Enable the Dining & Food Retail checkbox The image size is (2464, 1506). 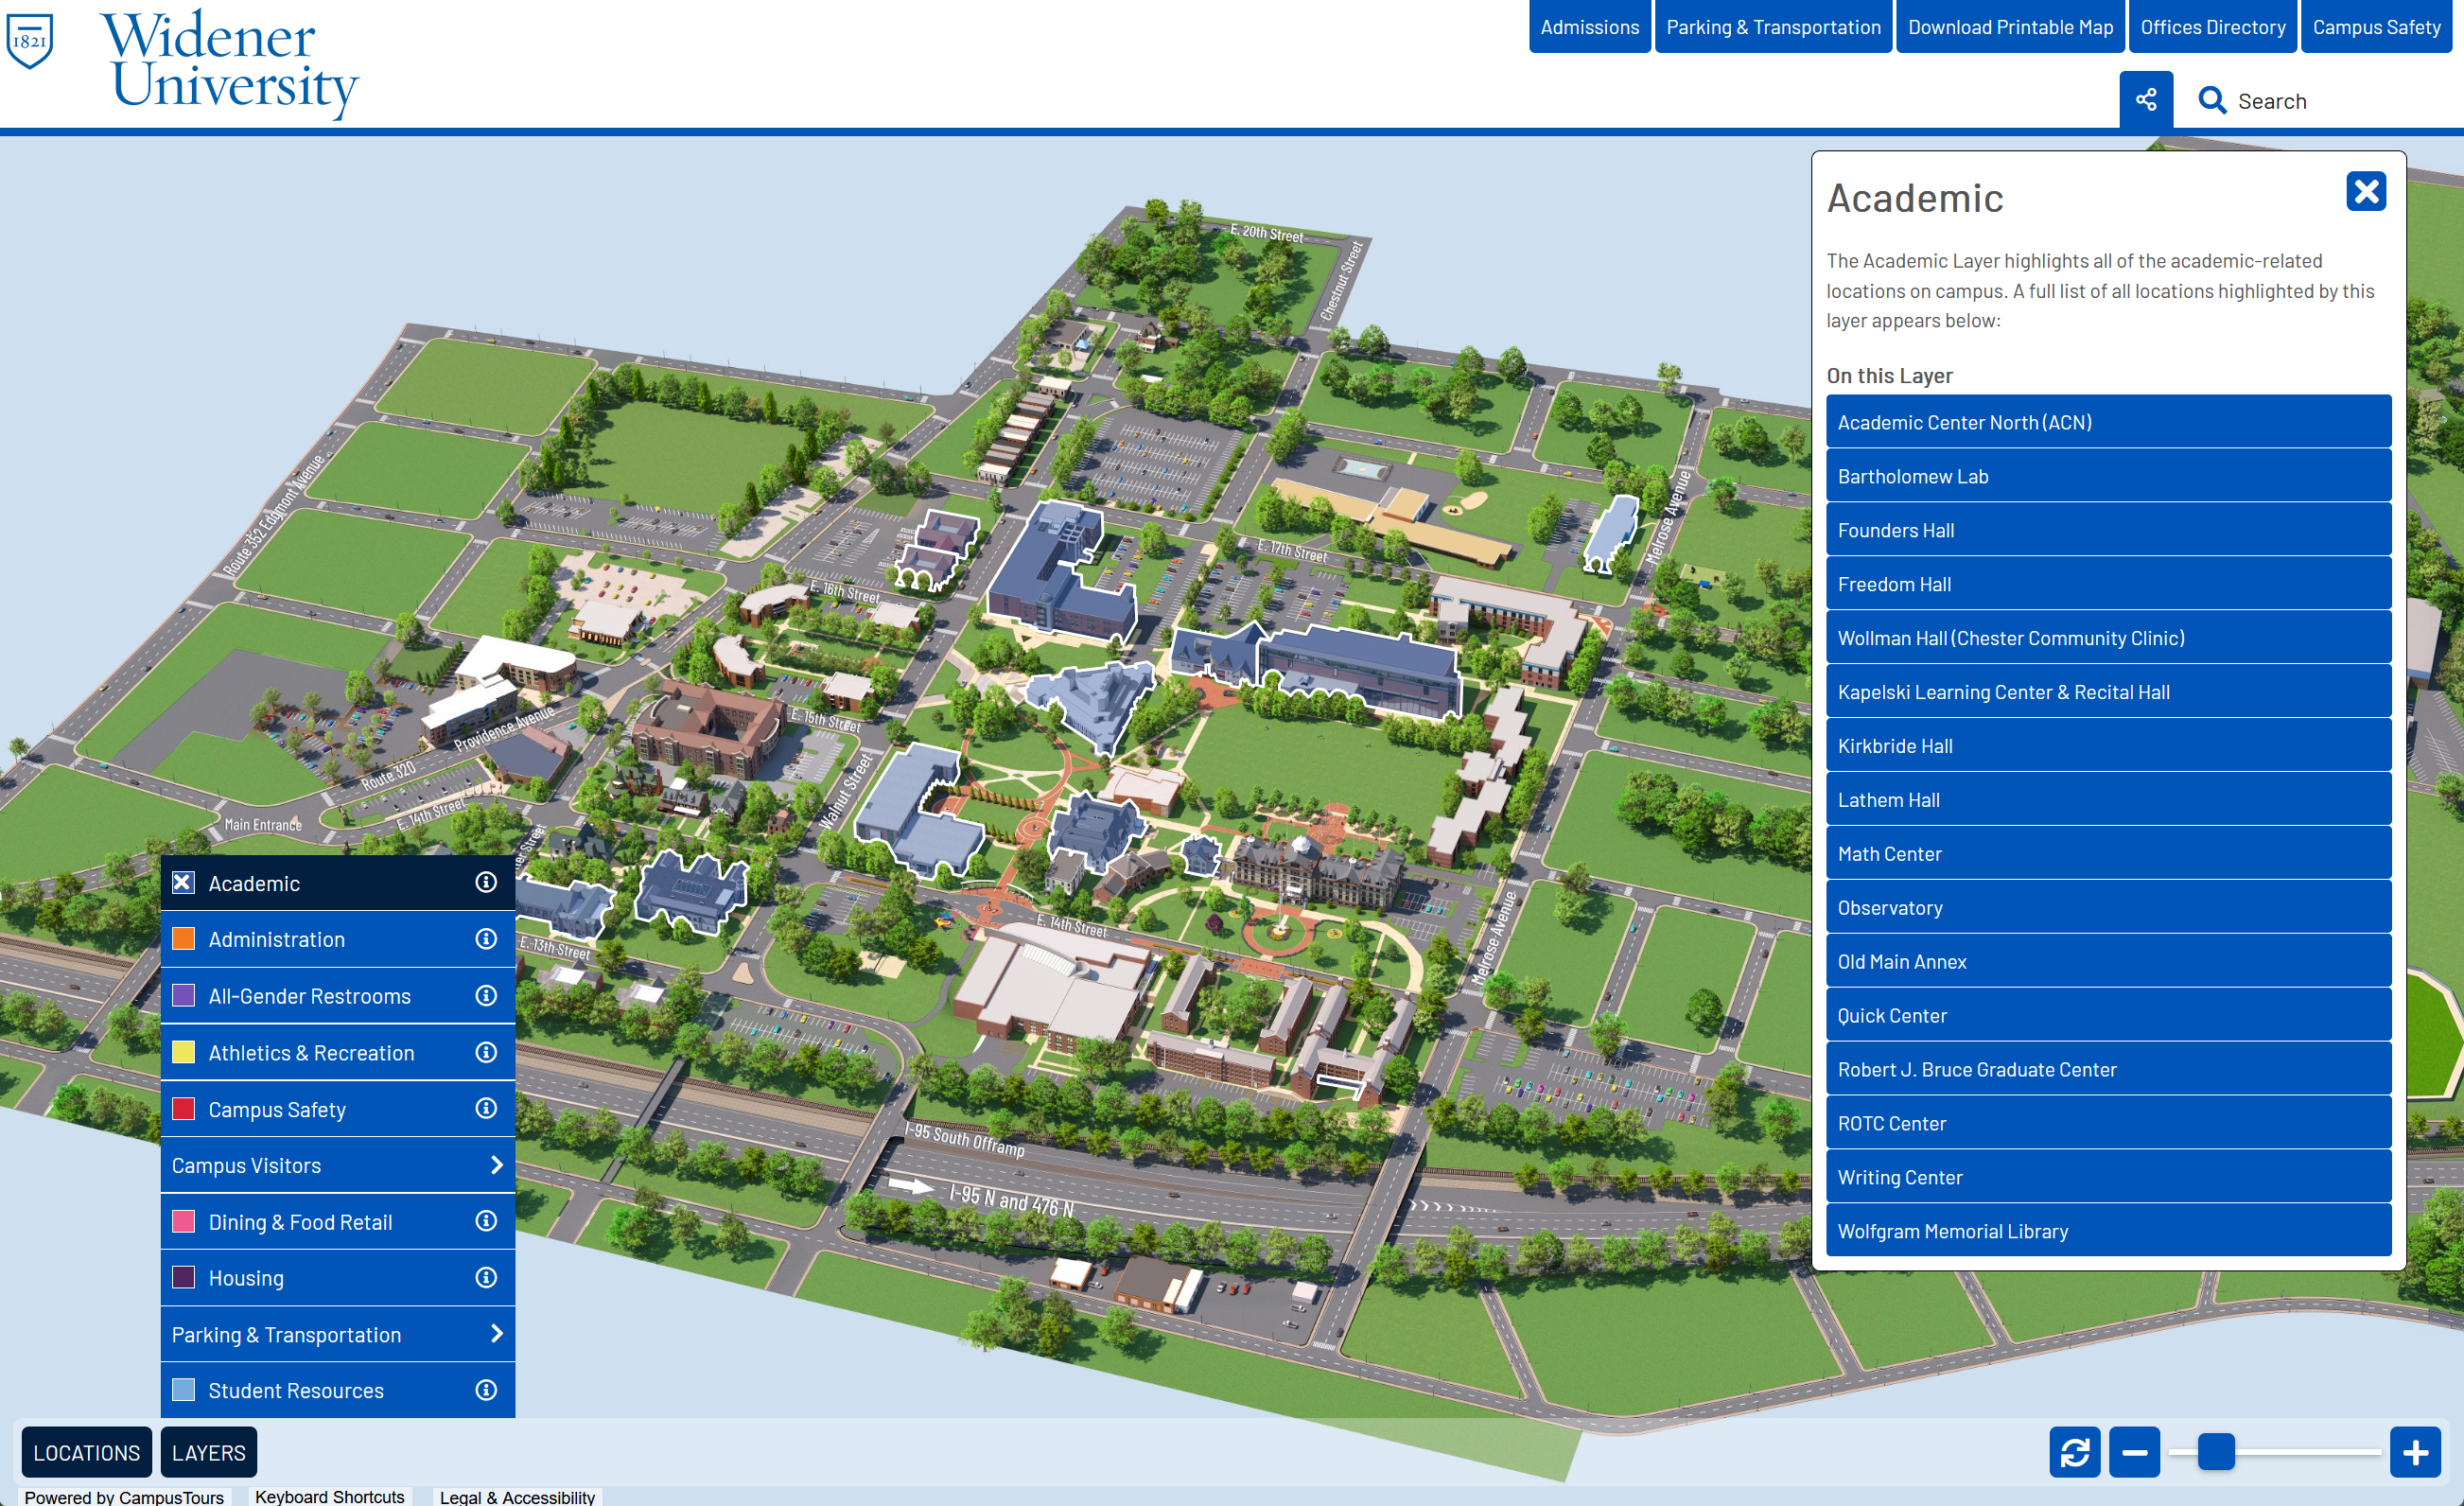pos(183,1221)
